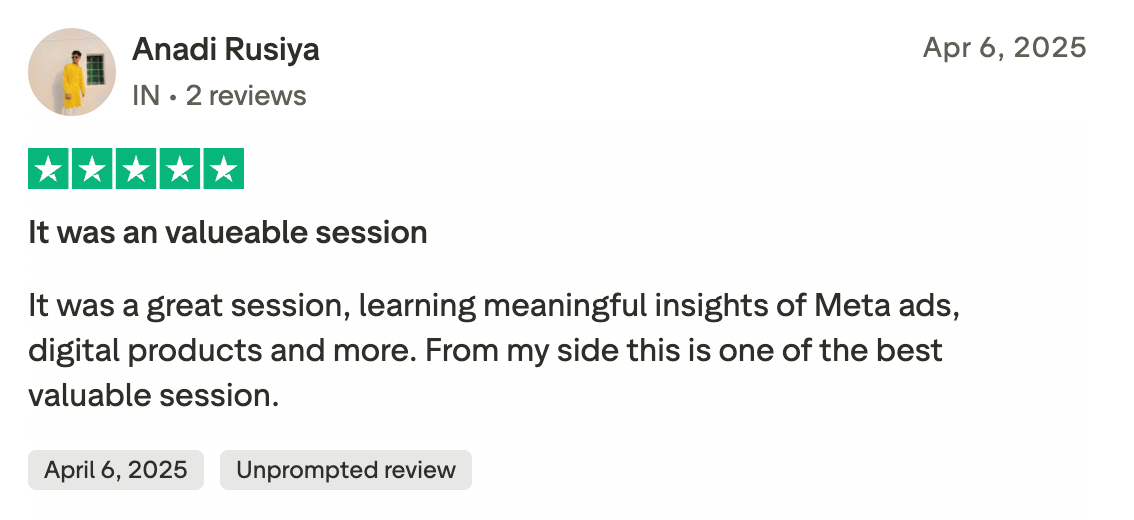1134x520 pixels.
Task: Click the April 6, 2025 experience date tag
Action: pos(116,470)
